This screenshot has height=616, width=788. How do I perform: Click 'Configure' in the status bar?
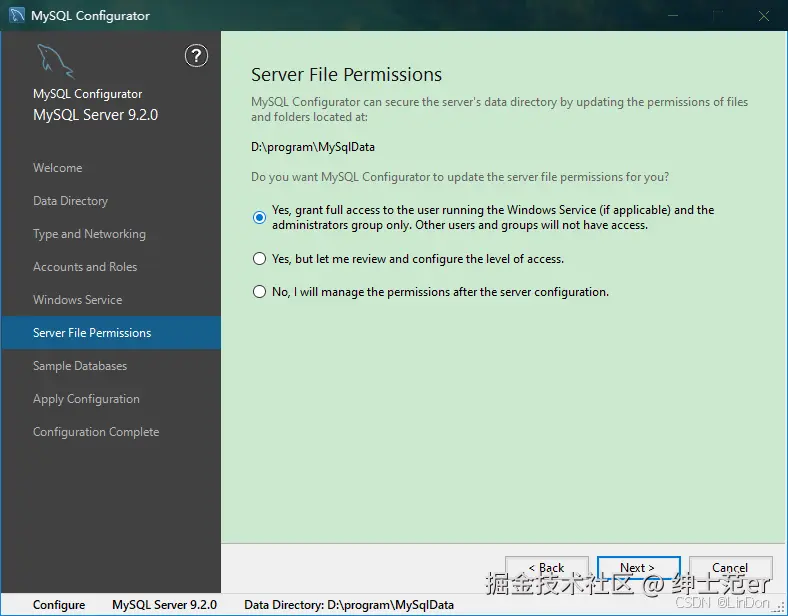[59, 605]
